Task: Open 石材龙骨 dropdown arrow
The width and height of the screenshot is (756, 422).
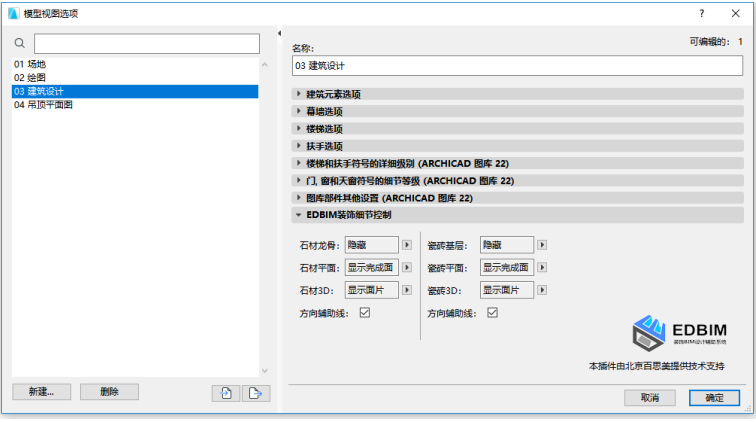Action: [x=407, y=245]
